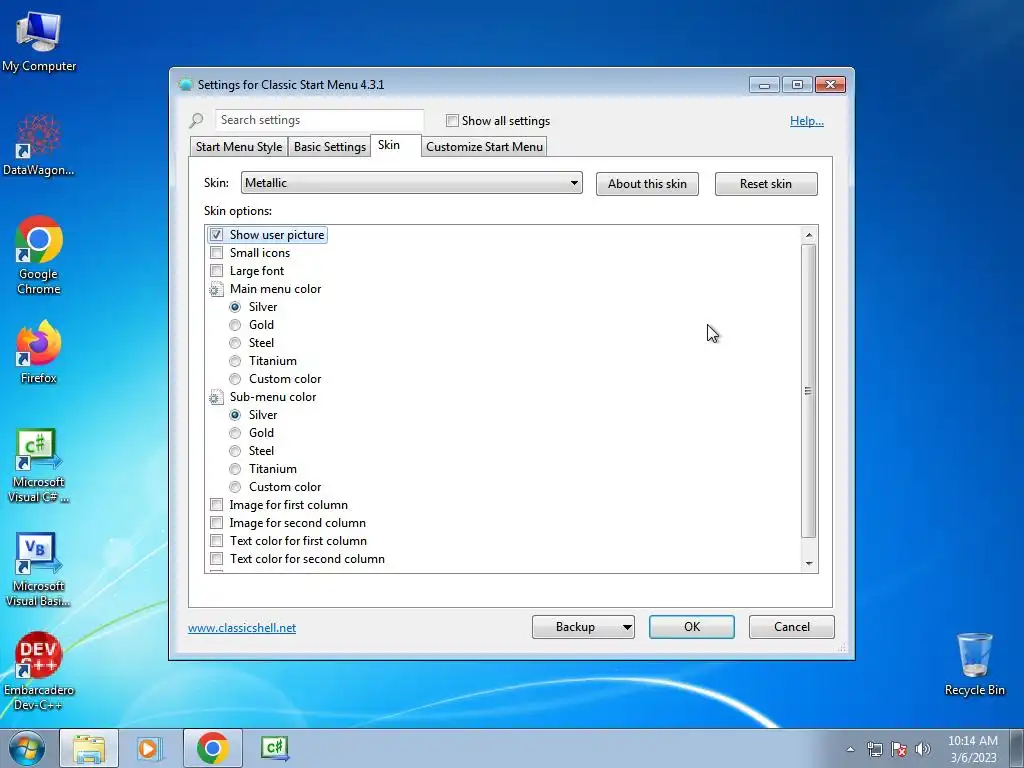1024x768 pixels.
Task: Switch to Basic Settings tab
Action: (330, 147)
